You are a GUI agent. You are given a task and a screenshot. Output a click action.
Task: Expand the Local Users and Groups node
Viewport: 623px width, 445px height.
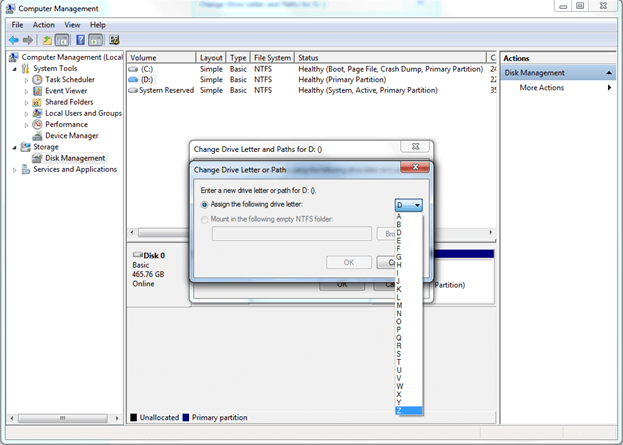coord(26,114)
